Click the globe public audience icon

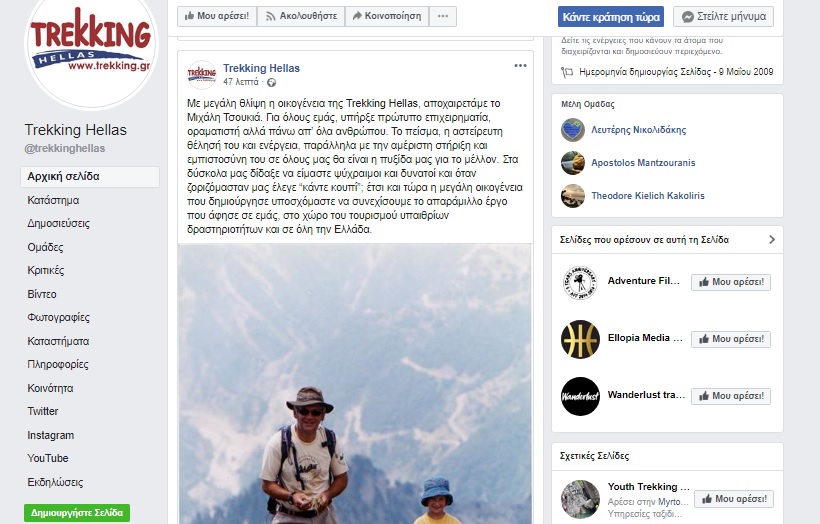click(x=271, y=82)
